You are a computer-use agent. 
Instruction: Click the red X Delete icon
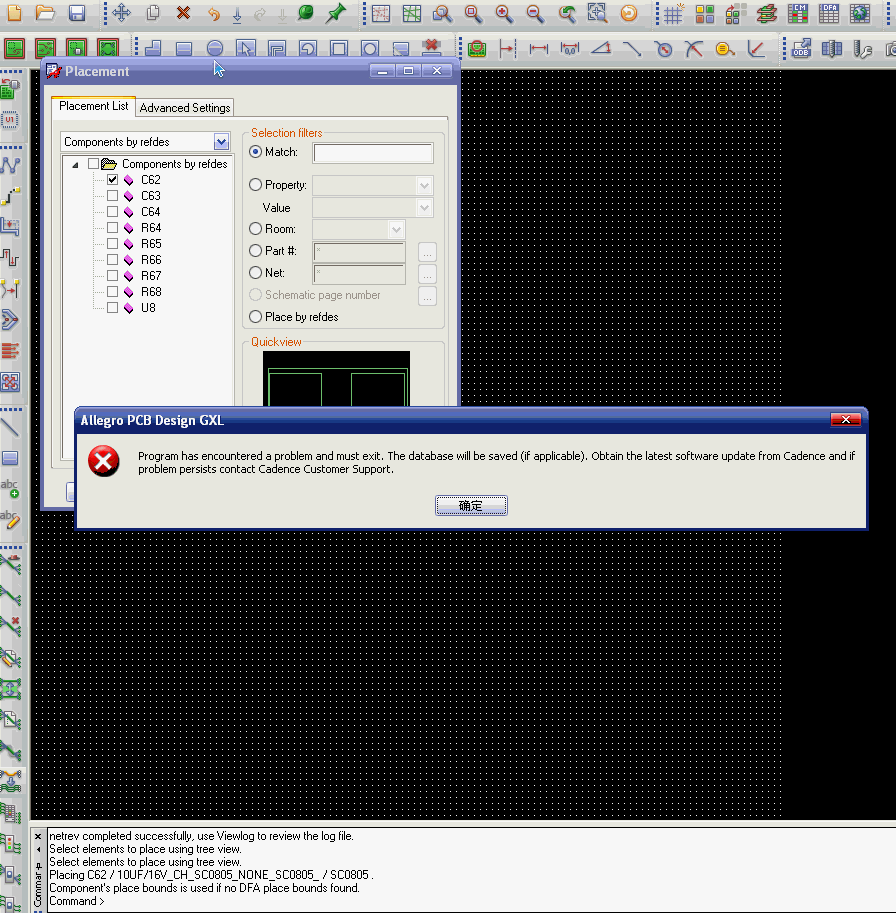tap(183, 12)
